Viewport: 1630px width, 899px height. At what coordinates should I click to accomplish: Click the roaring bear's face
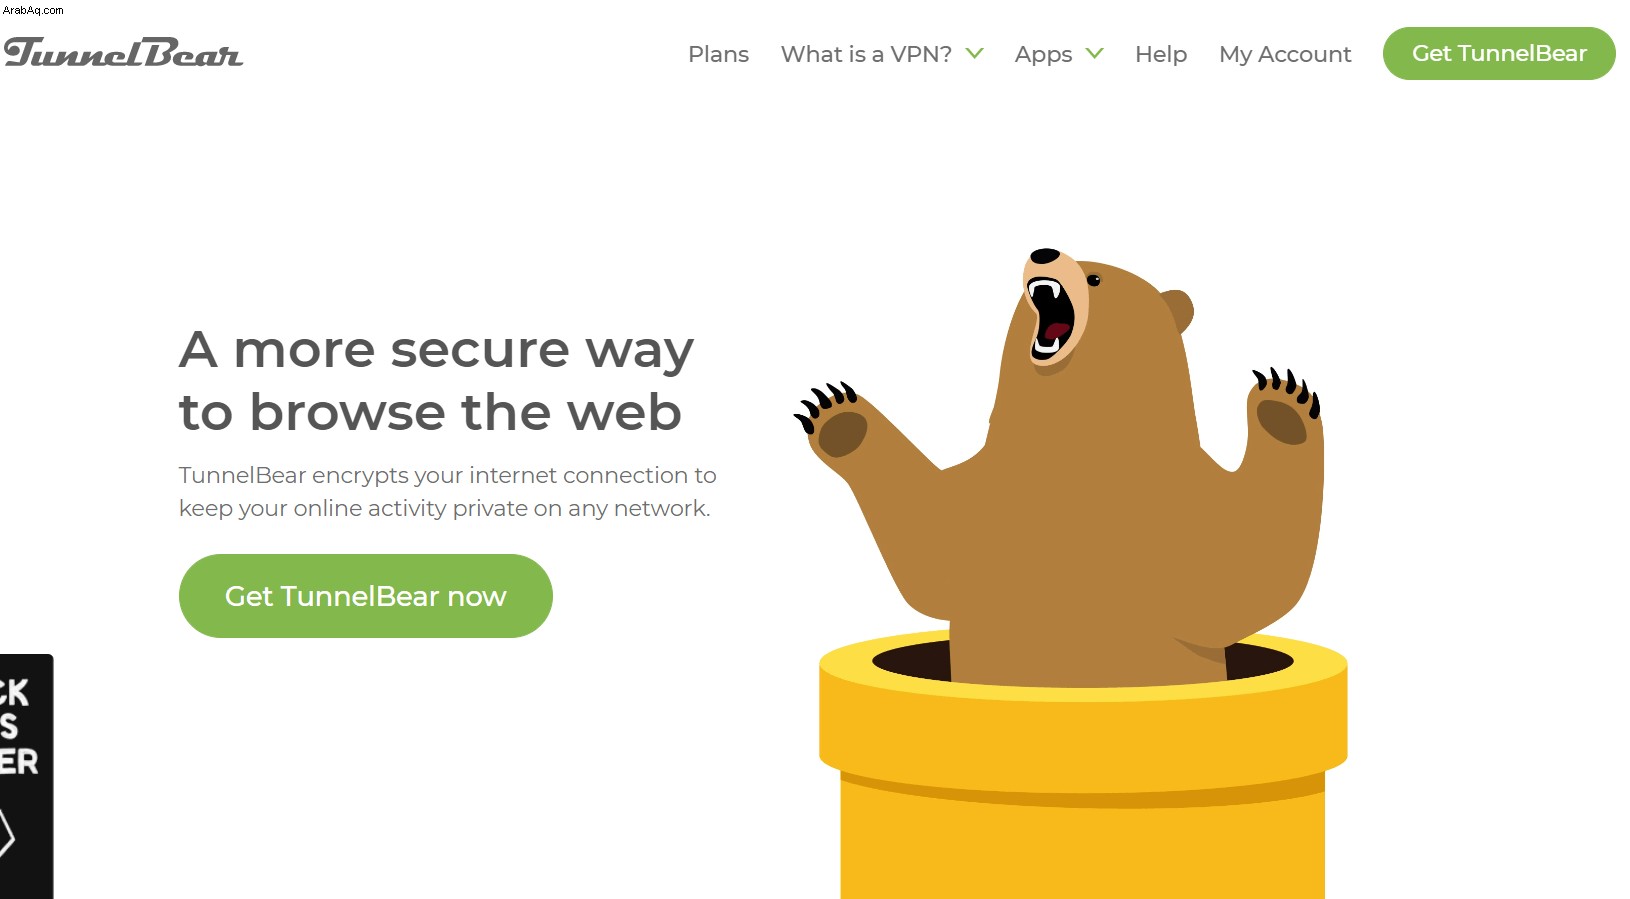1056,305
